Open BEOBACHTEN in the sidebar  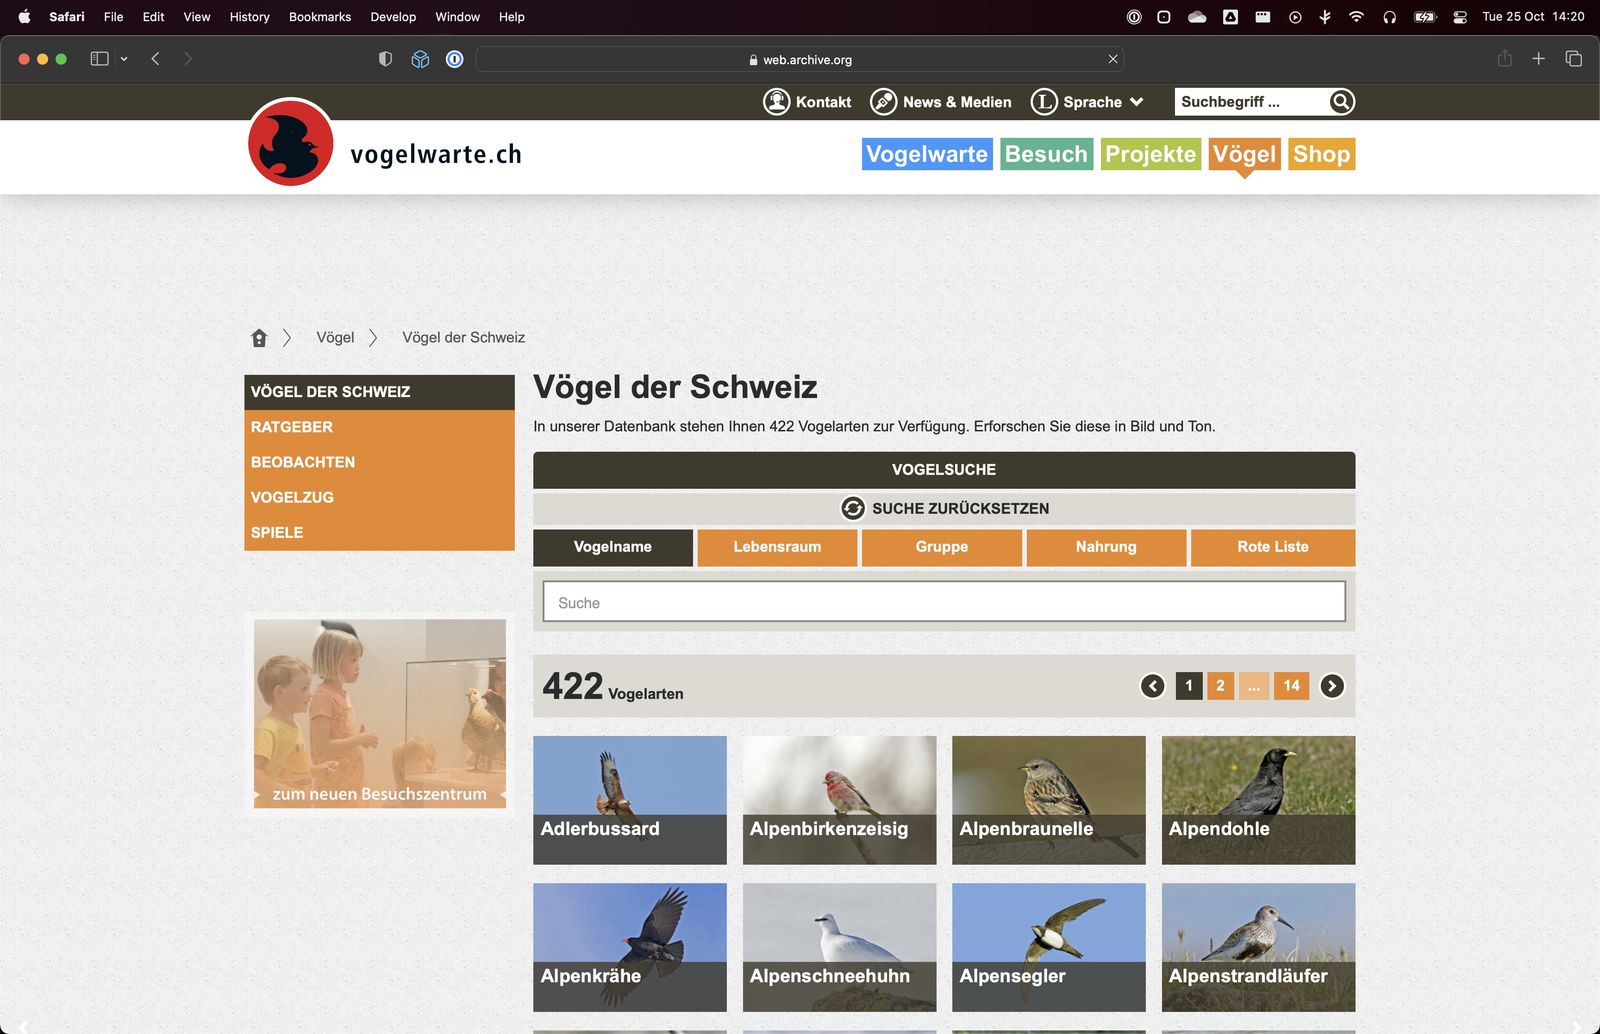click(x=379, y=462)
